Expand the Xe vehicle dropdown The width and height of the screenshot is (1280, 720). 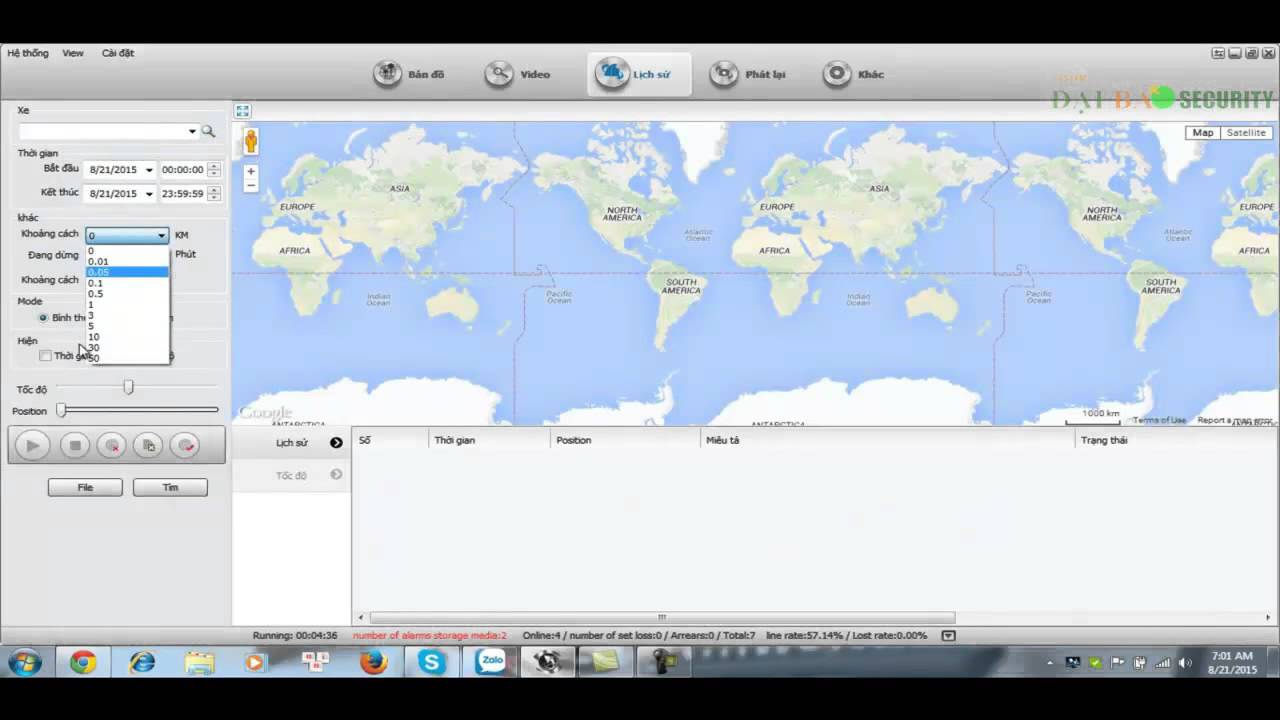192,131
